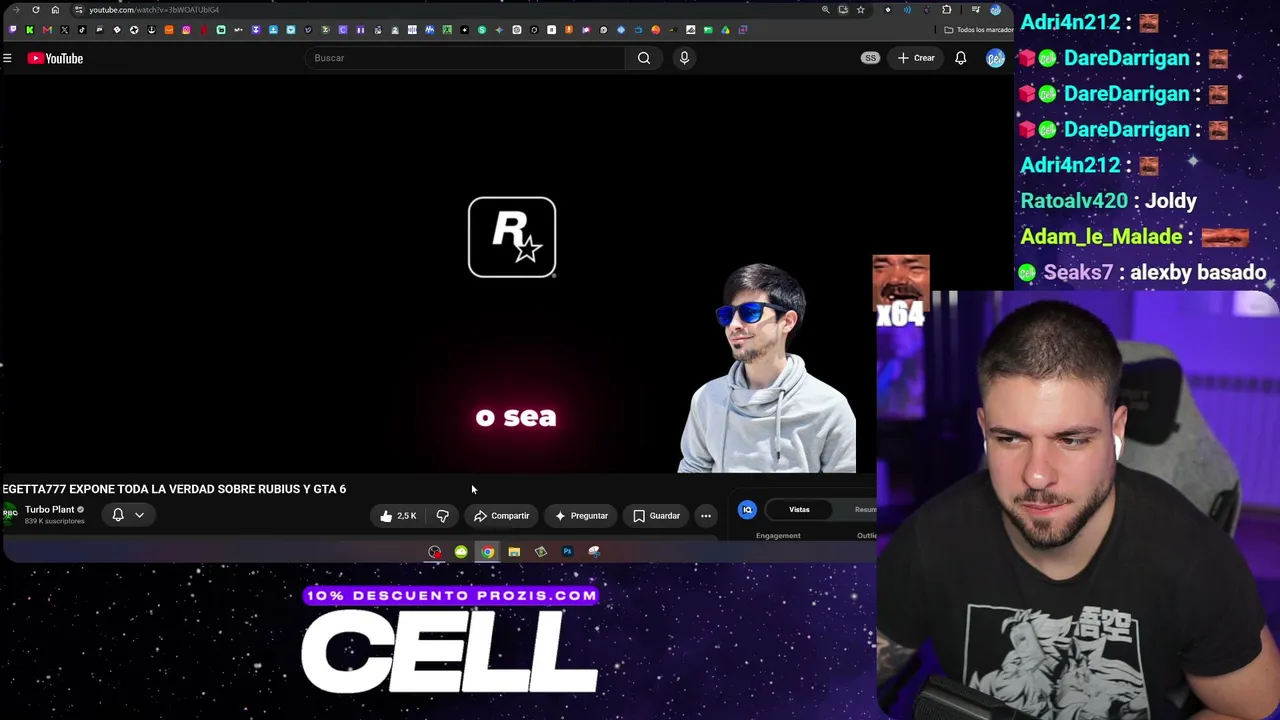Open the Instagram bookmark in bookmarks bar
The image size is (1280, 720).
186,30
